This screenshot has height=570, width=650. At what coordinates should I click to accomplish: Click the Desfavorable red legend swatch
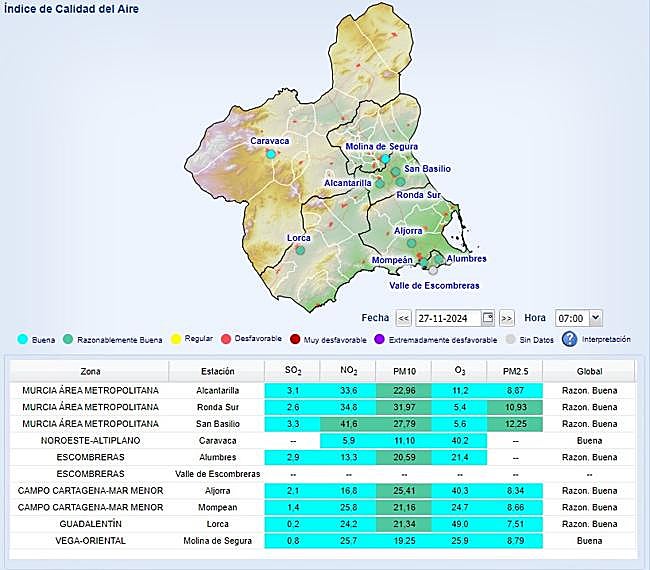pos(226,340)
